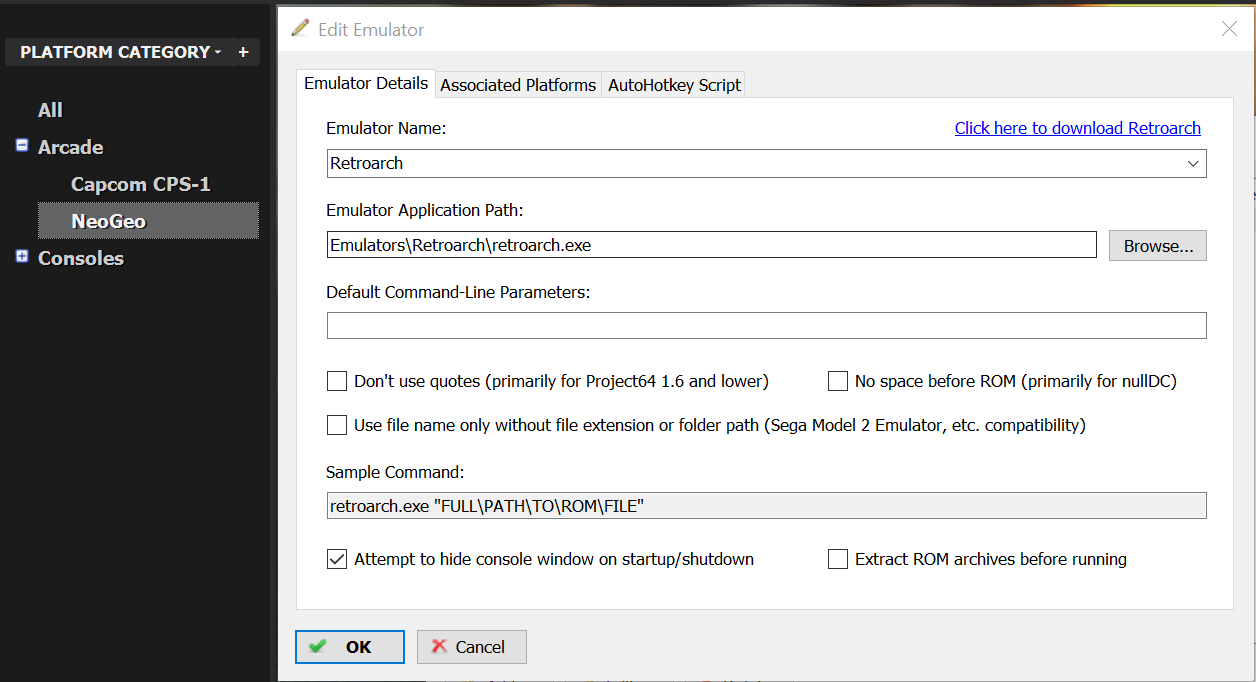Select the Consoles category

coord(81,258)
